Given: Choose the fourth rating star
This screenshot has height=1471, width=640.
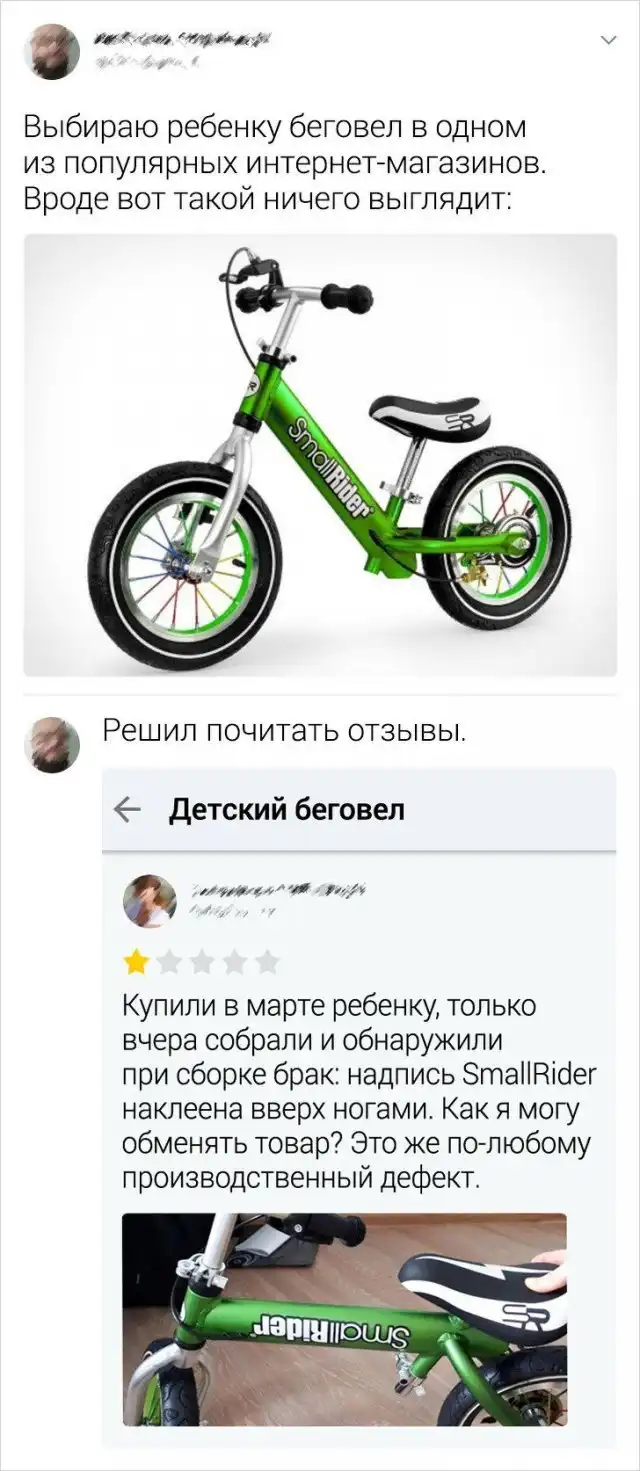Looking at the screenshot, I should pyautogui.click(x=234, y=963).
